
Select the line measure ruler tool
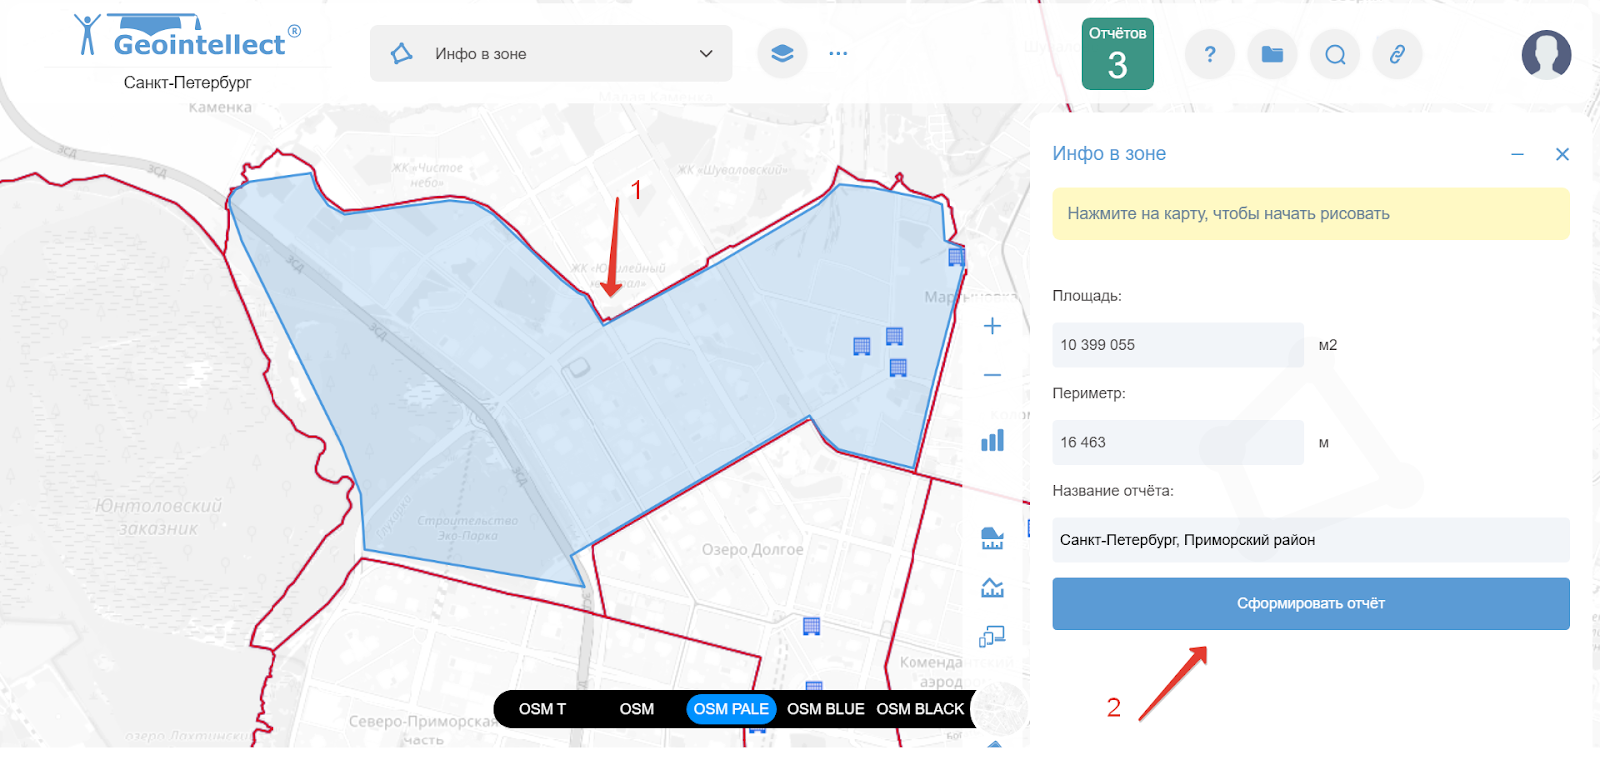(x=992, y=588)
